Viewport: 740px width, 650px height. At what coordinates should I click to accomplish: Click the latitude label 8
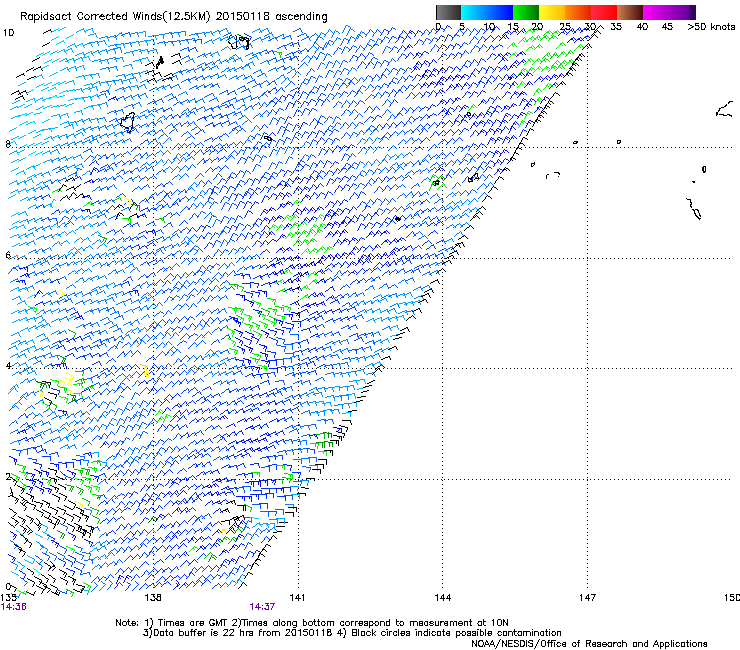(x=8, y=144)
